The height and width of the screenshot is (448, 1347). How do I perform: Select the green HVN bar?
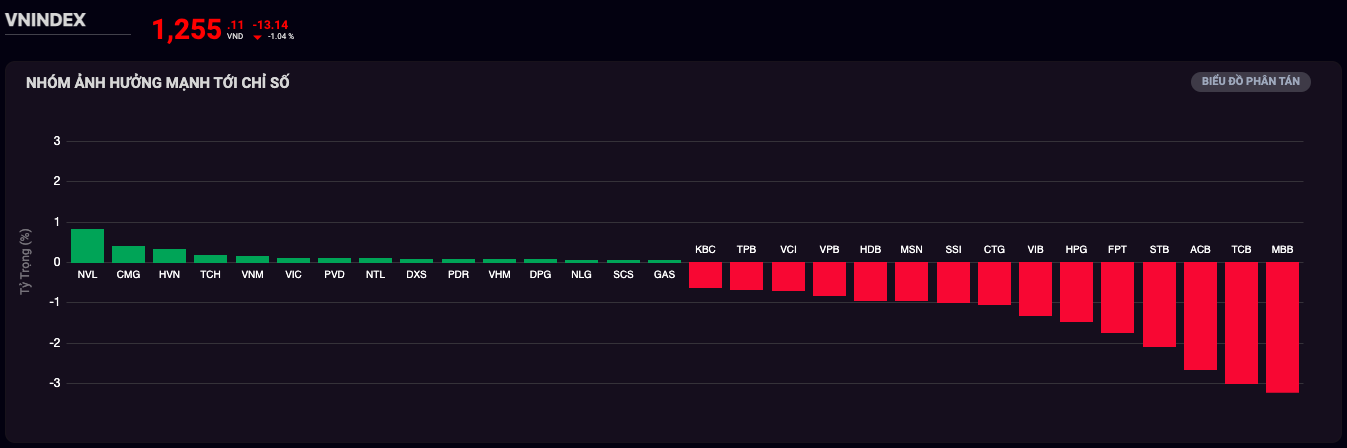coord(169,256)
